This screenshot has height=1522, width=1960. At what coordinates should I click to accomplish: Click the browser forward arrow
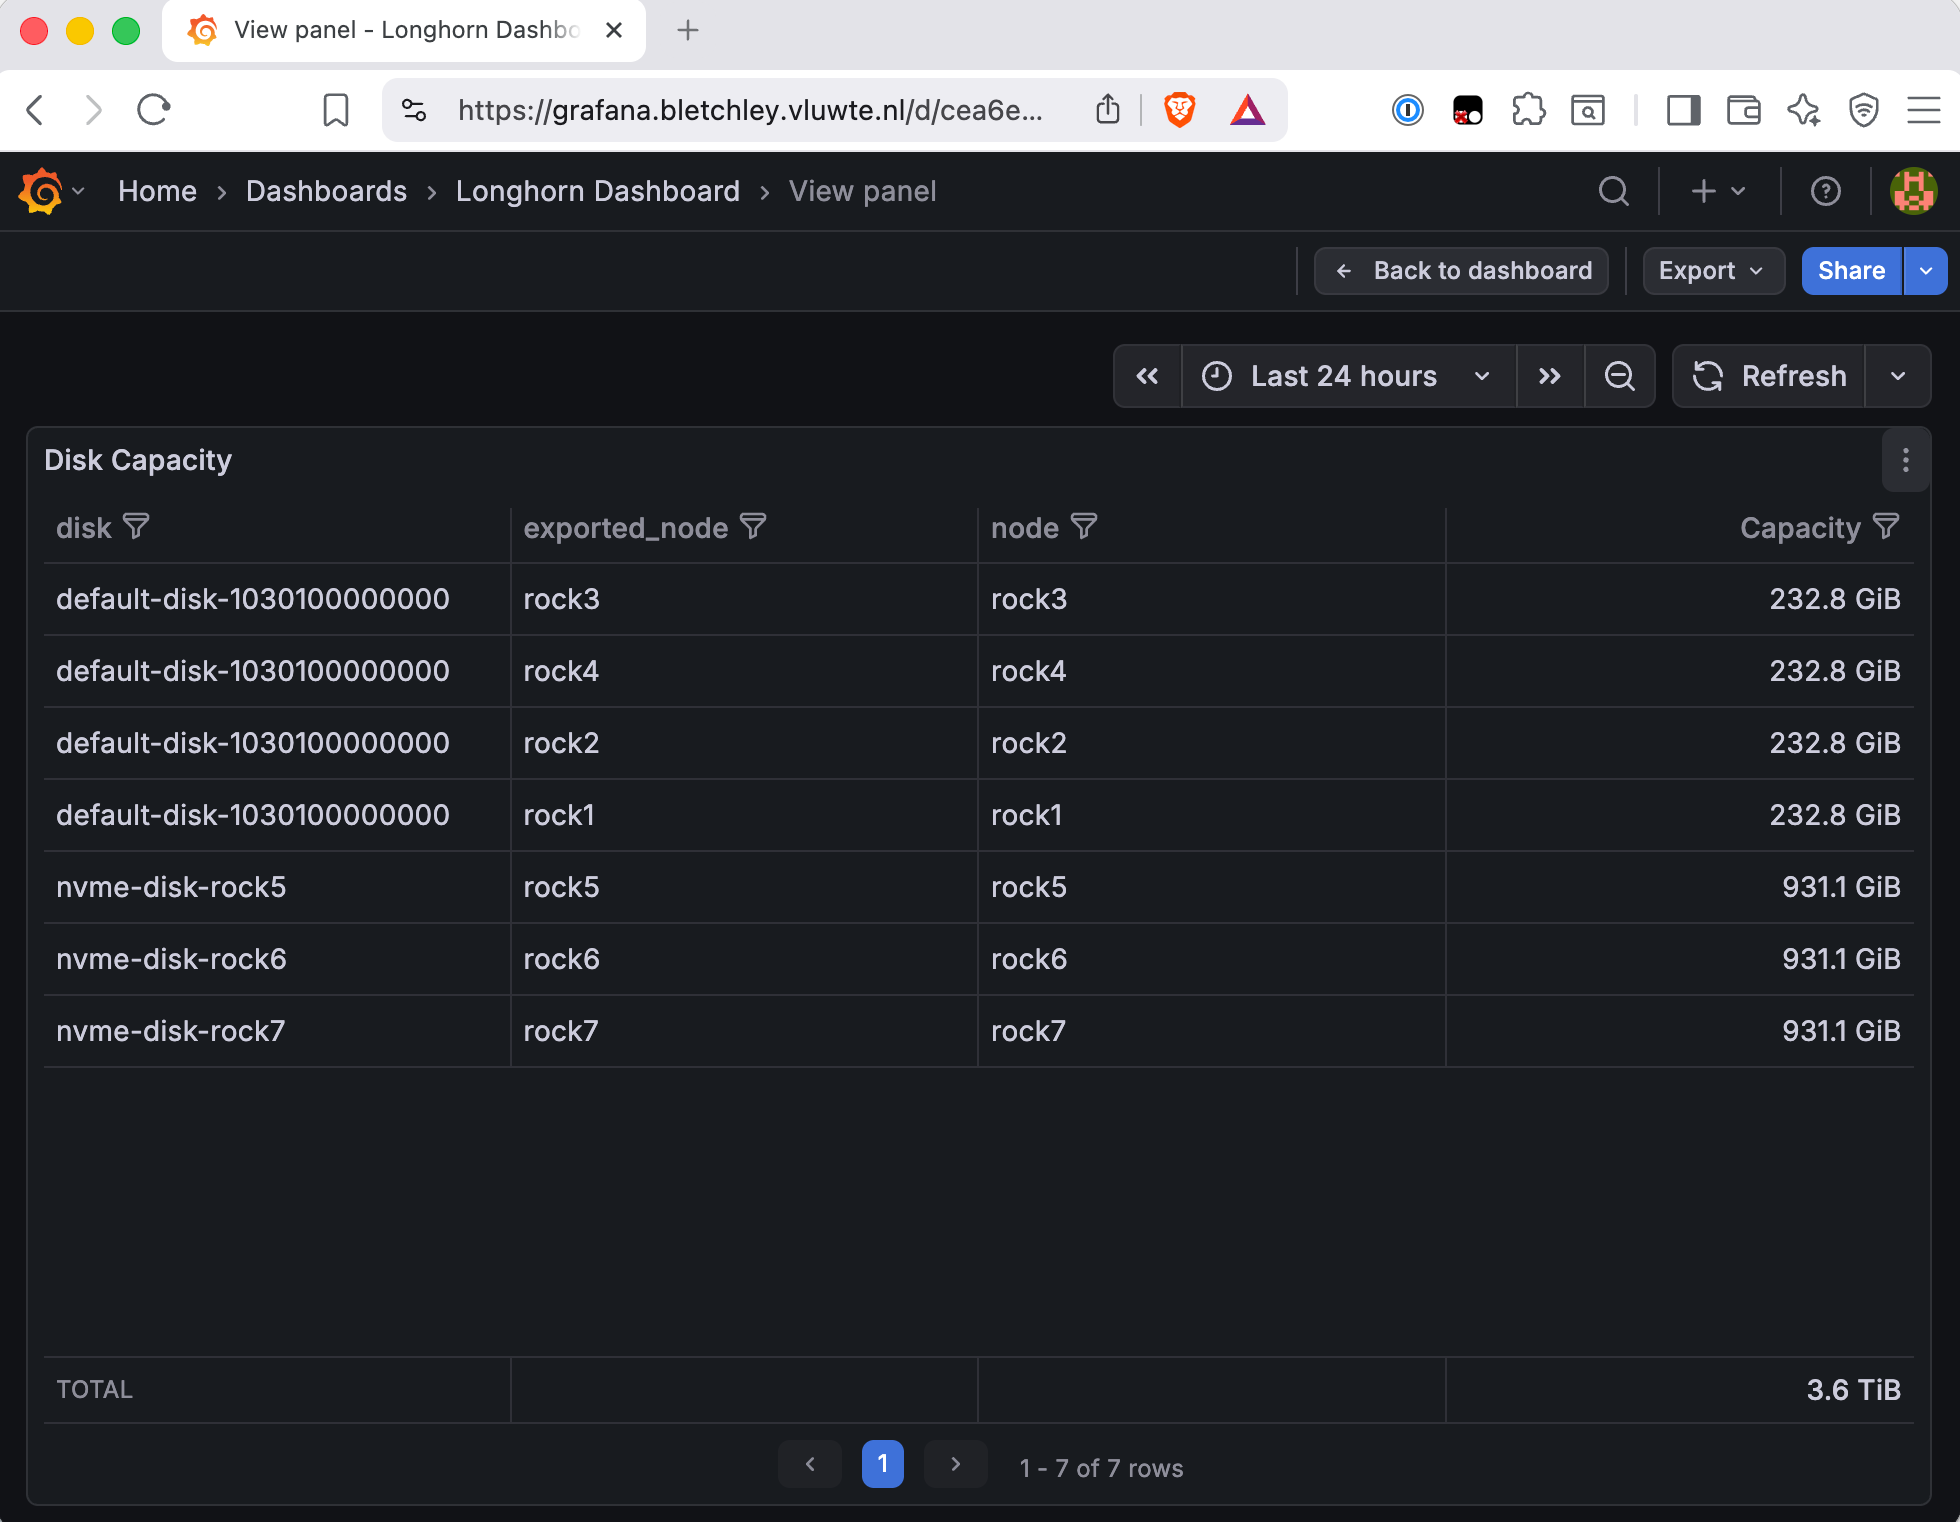click(93, 109)
